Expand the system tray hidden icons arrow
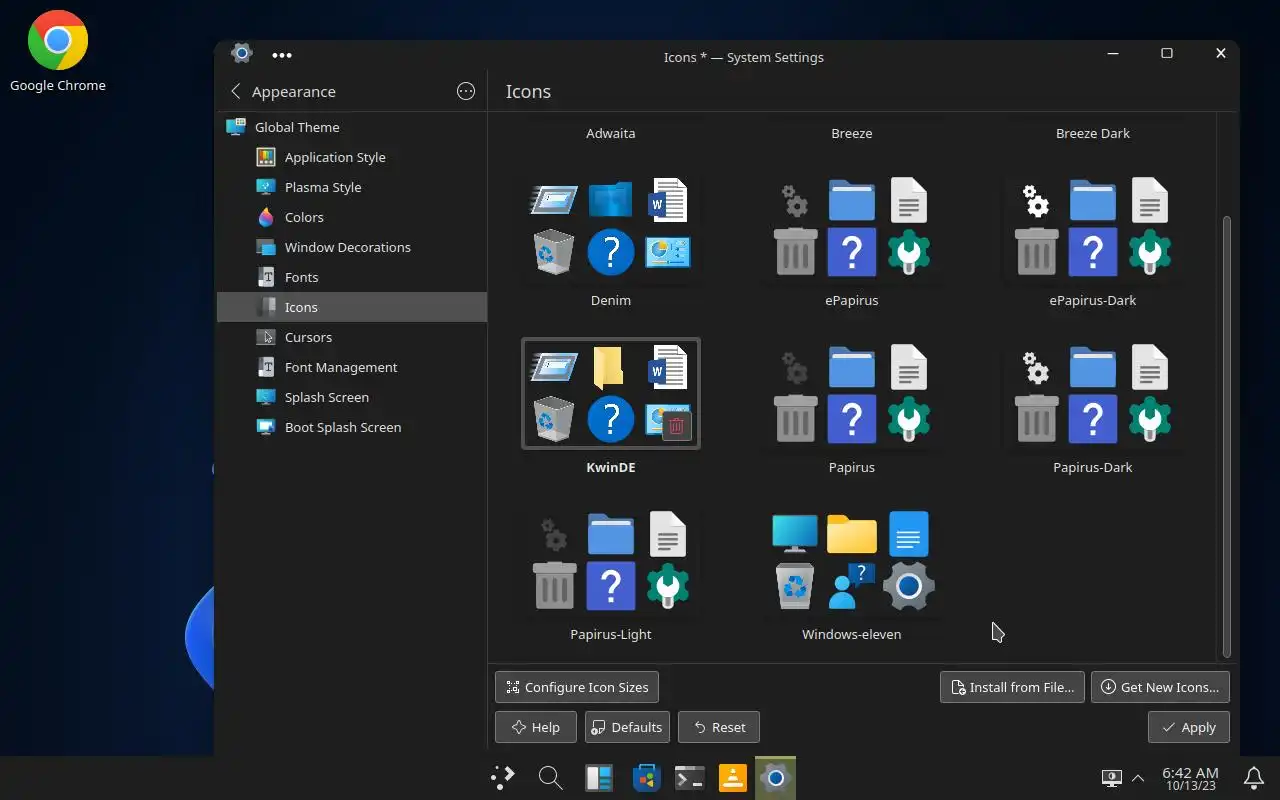 (x=1138, y=778)
